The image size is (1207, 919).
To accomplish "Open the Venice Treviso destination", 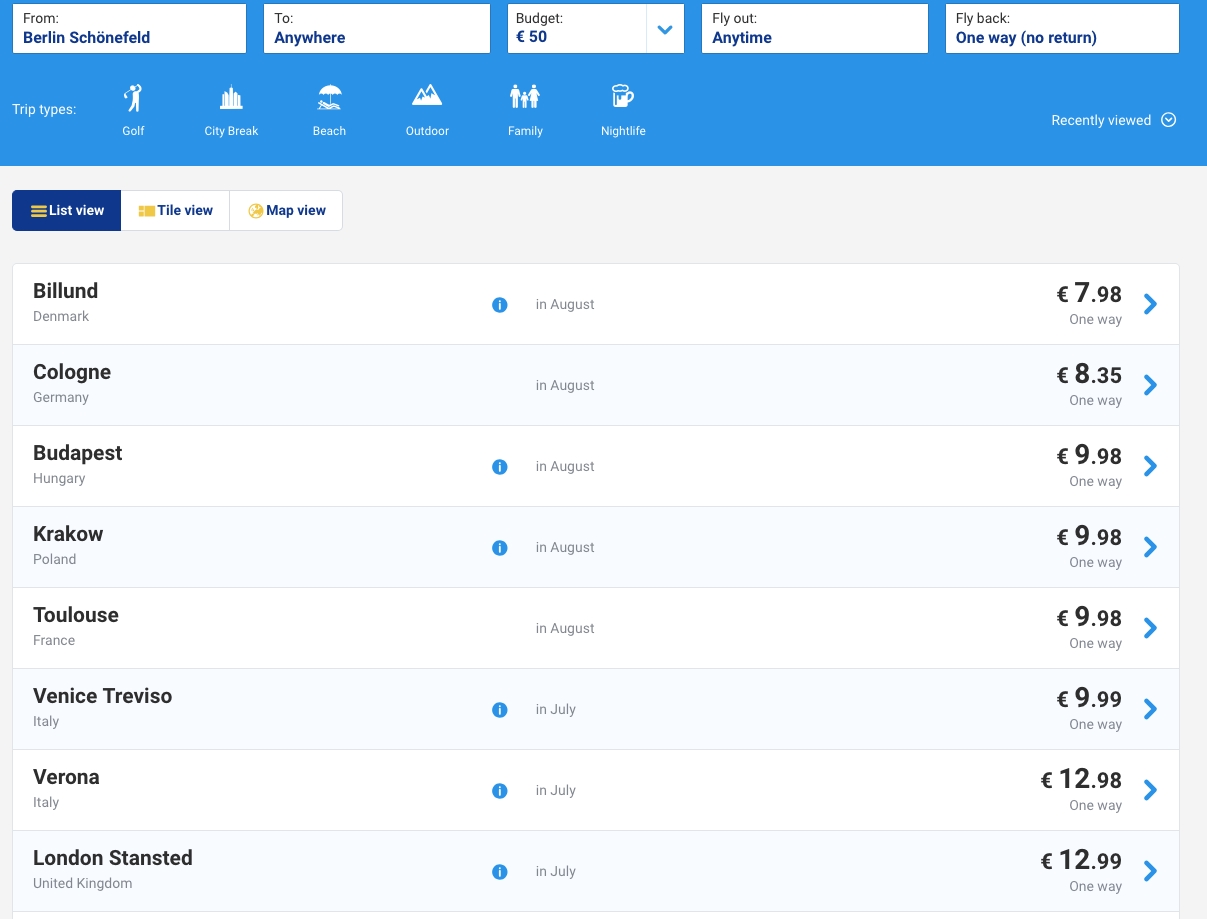I will 102,696.
